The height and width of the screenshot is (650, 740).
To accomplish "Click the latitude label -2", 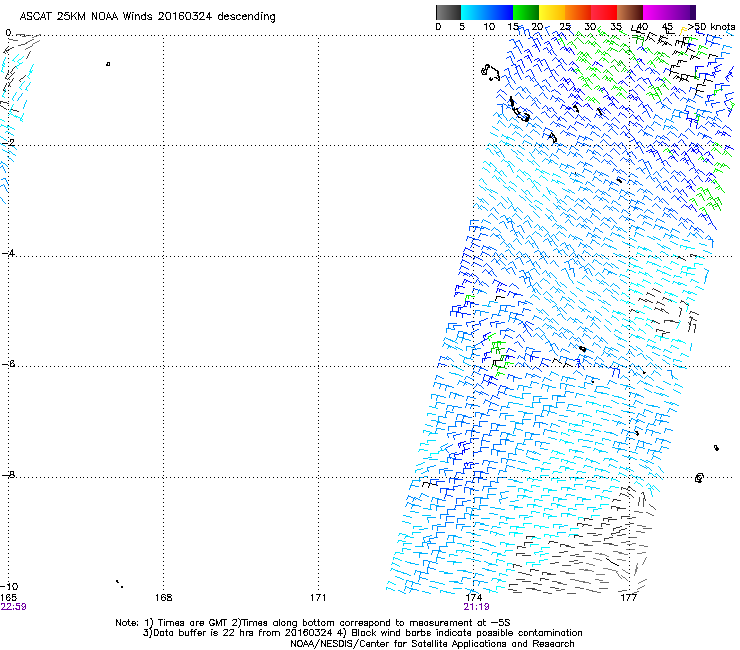I will coord(8,142).
